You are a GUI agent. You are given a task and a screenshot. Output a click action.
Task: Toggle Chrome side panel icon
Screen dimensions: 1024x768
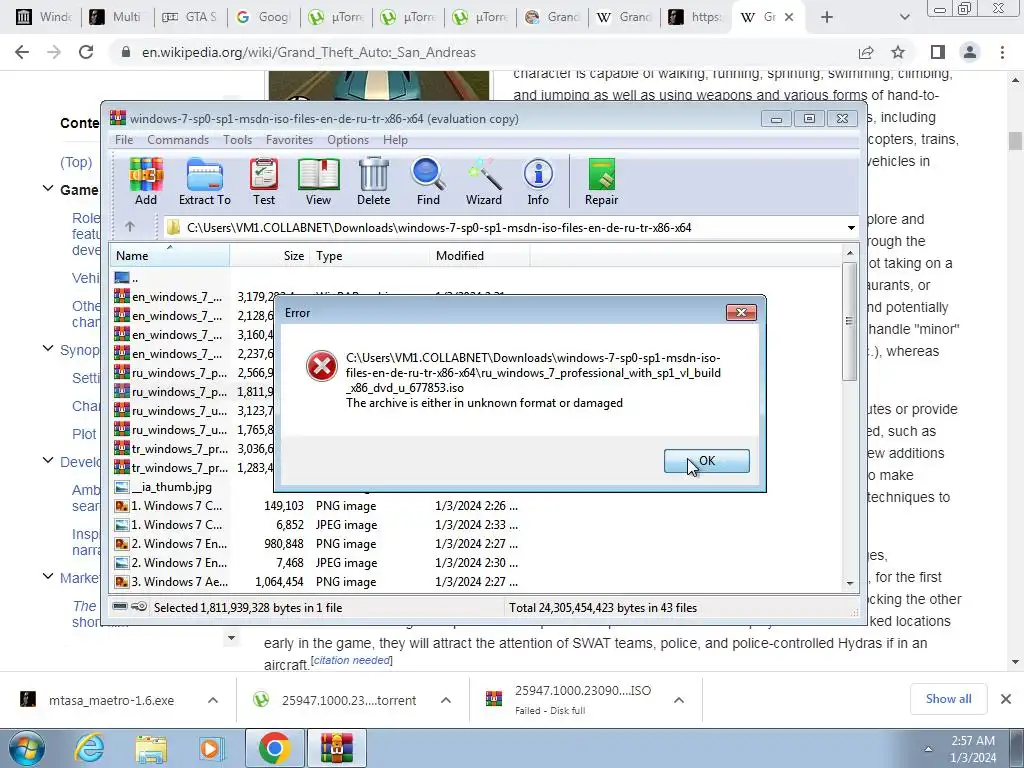click(938, 52)
